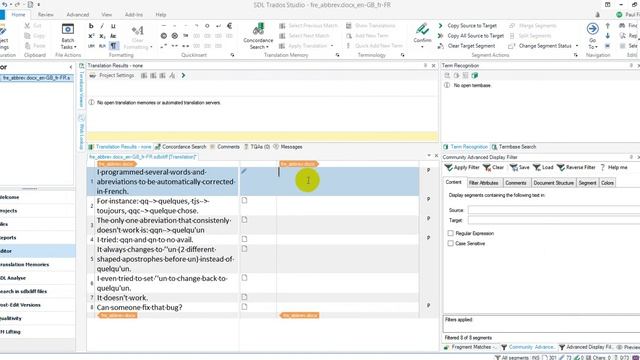The width and height of the screenshot is (640, 360).
Task: Click segment 8 status icon
Action: point(244,307)
